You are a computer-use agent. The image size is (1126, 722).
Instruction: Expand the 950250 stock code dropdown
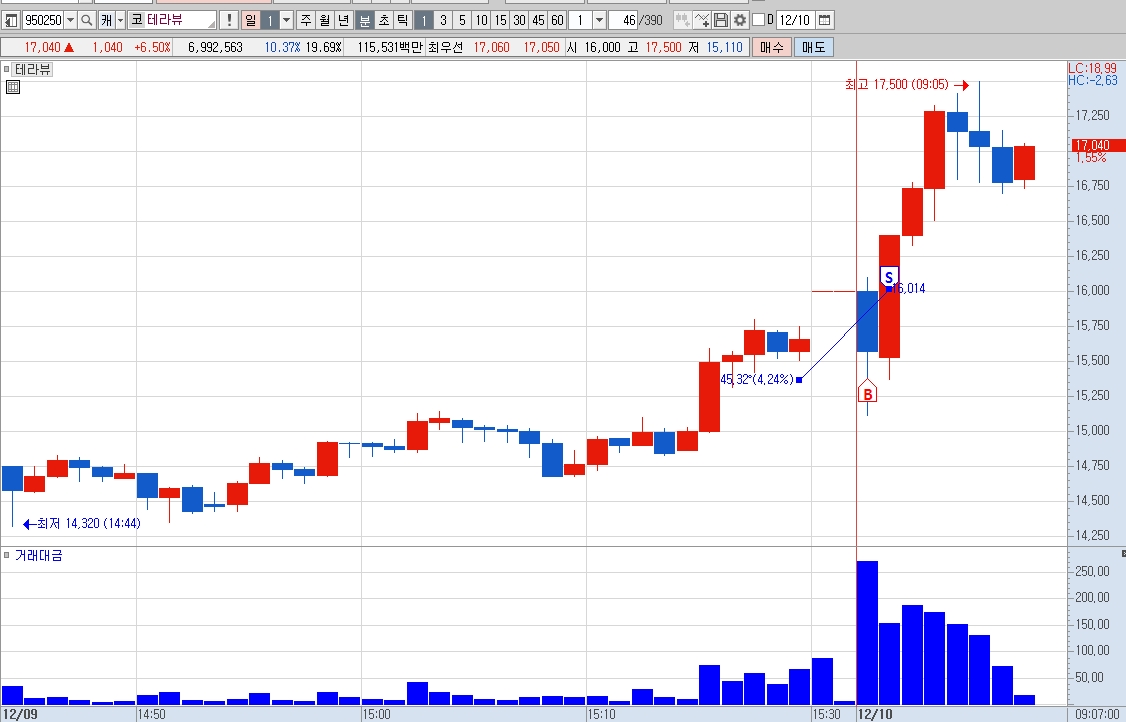tap(70, 20)
